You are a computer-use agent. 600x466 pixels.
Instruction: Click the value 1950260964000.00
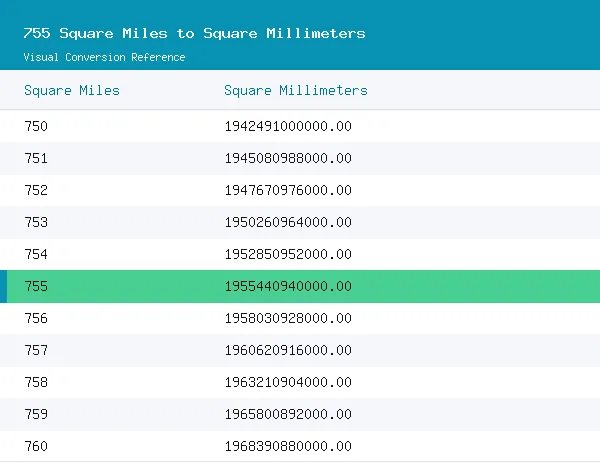pyautogui.click(x=288, y=222)
